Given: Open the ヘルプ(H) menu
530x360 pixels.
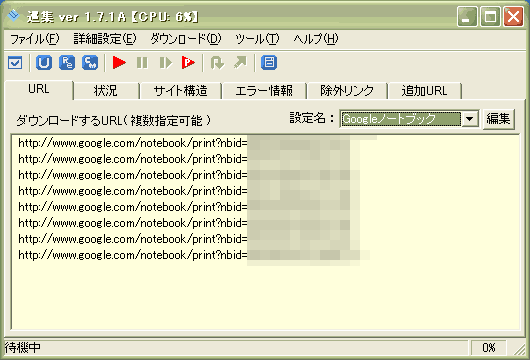Looking at the screenshot, I should tap(316, 39).
